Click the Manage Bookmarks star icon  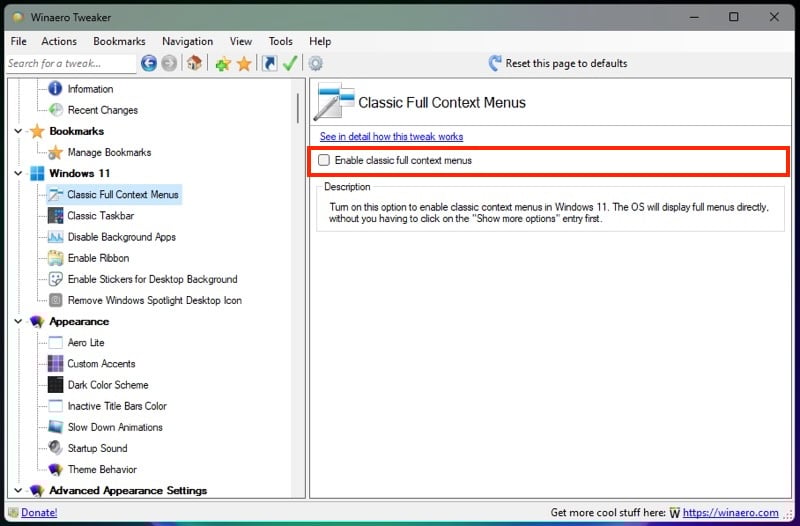[x=55, y=152]
